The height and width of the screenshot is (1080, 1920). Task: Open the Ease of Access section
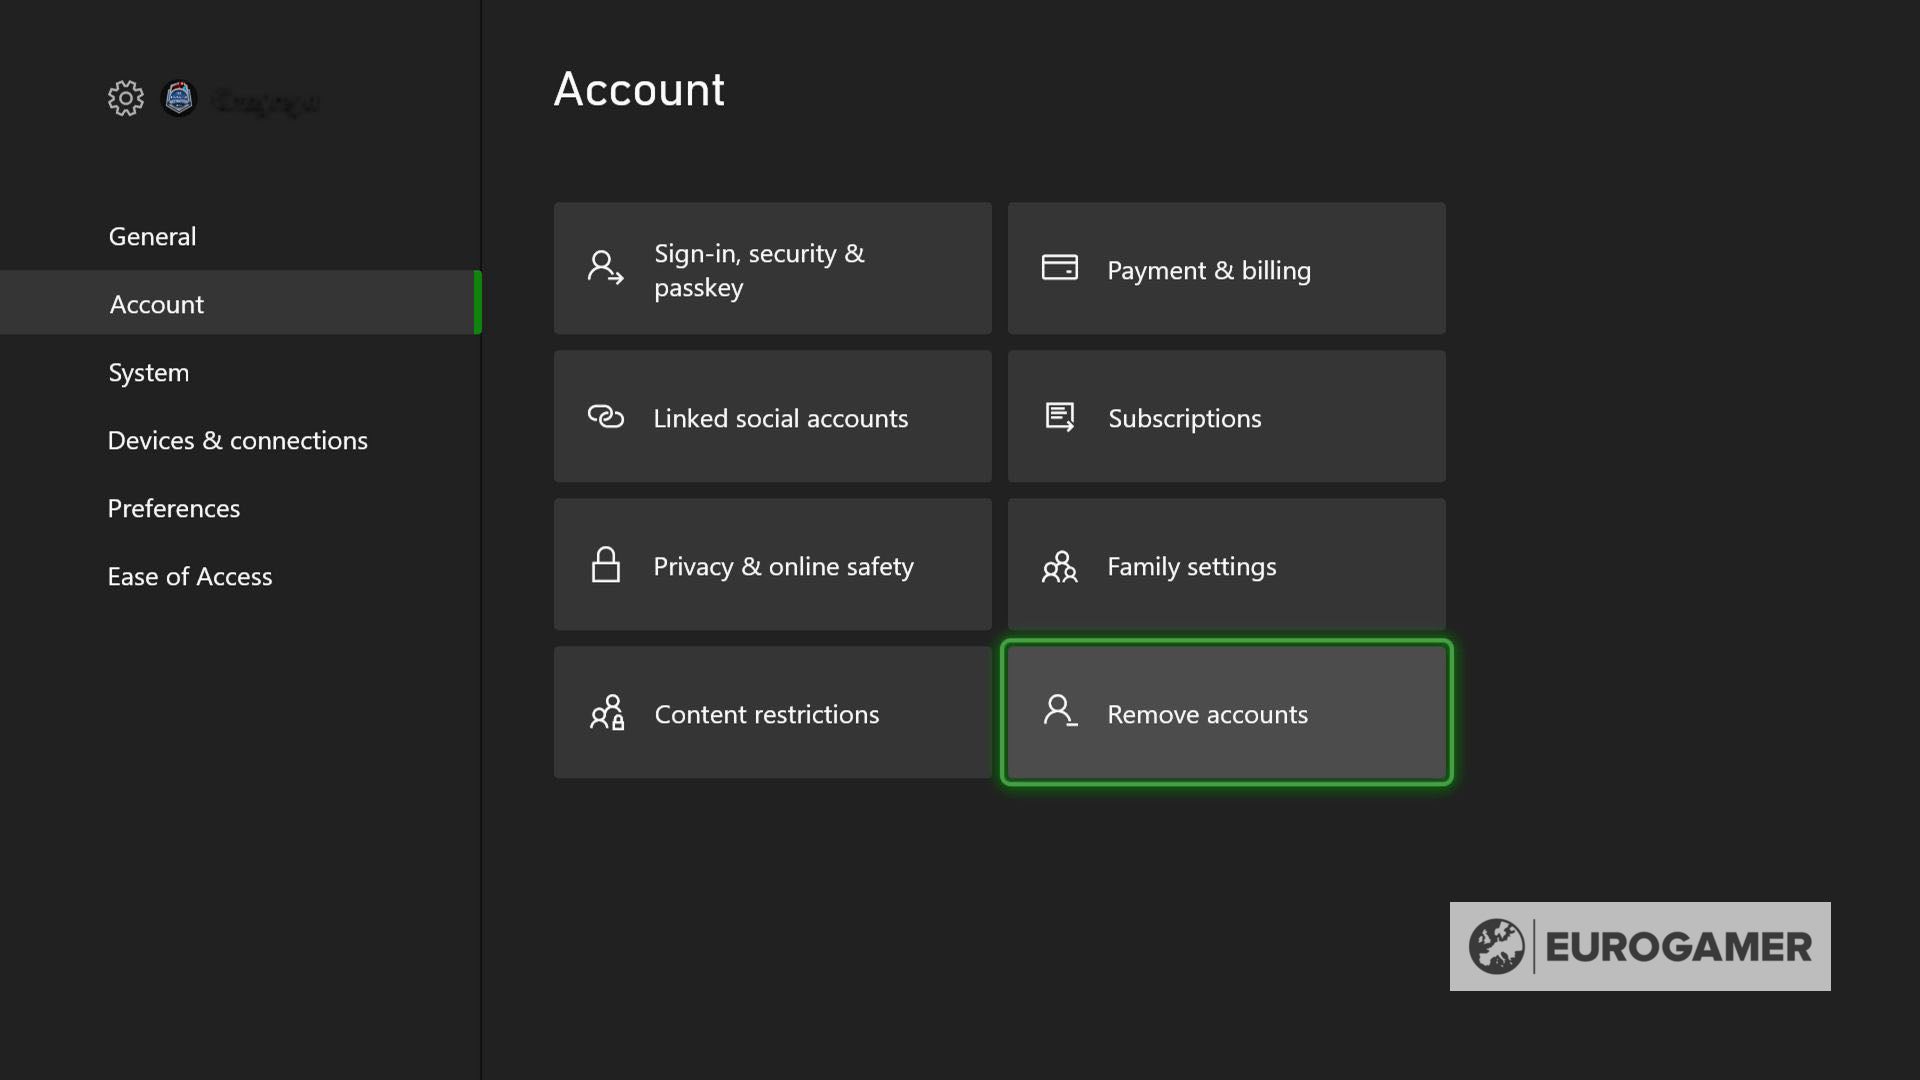click(x=189, y=576)
